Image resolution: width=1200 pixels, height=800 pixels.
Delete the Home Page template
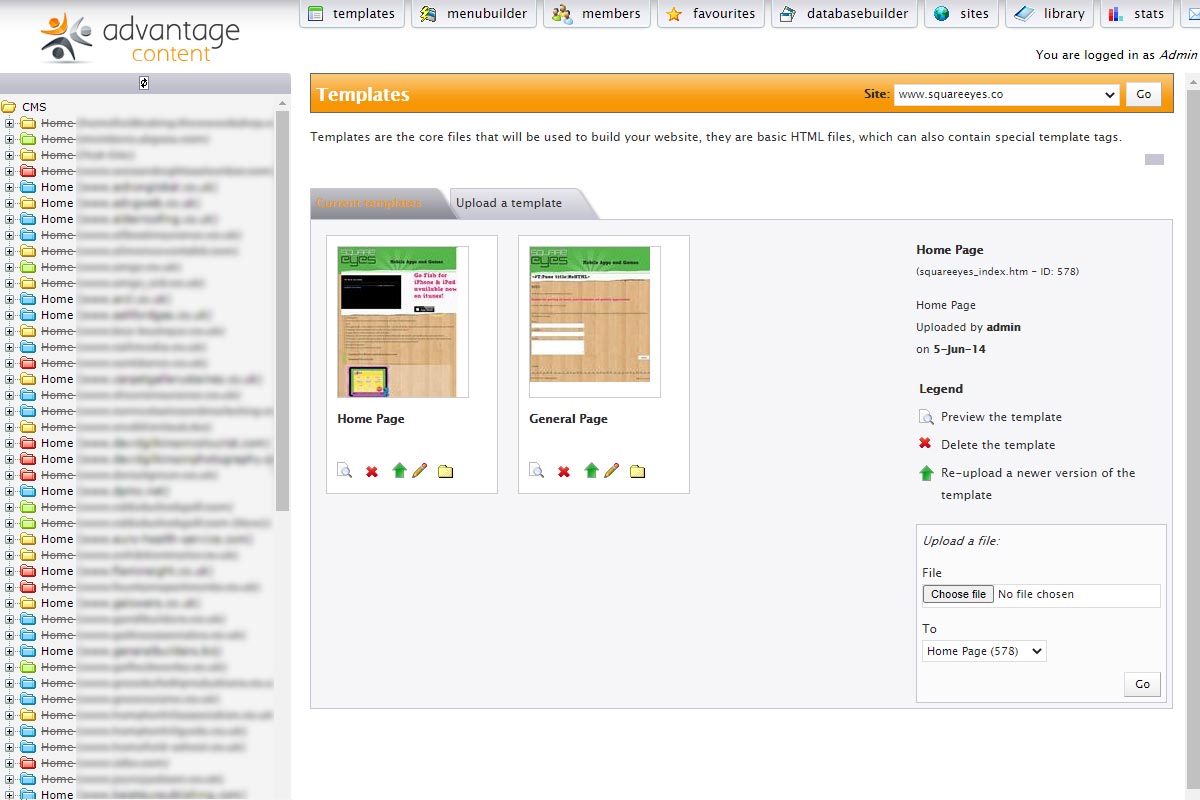pyautogui.click(x=372, y=471)
